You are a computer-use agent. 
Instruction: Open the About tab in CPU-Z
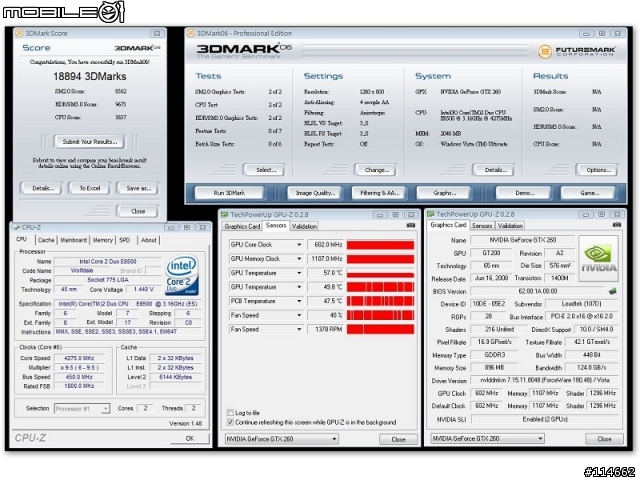pyautogui.click(x=149, y=240)
